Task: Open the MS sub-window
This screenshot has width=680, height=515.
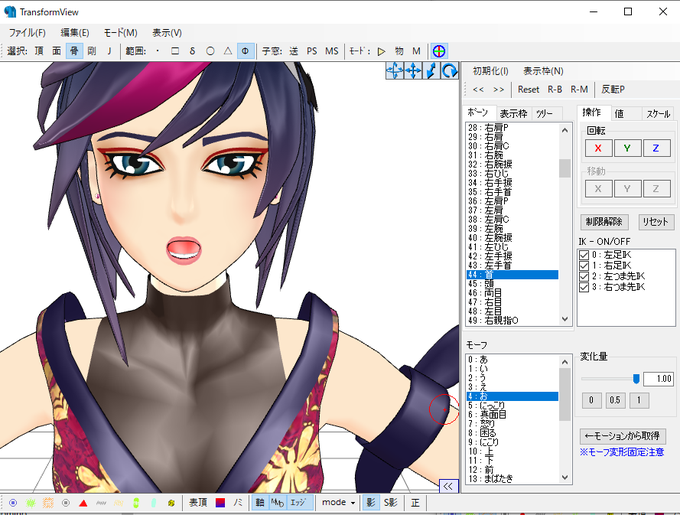Action: tap(332, 51)
